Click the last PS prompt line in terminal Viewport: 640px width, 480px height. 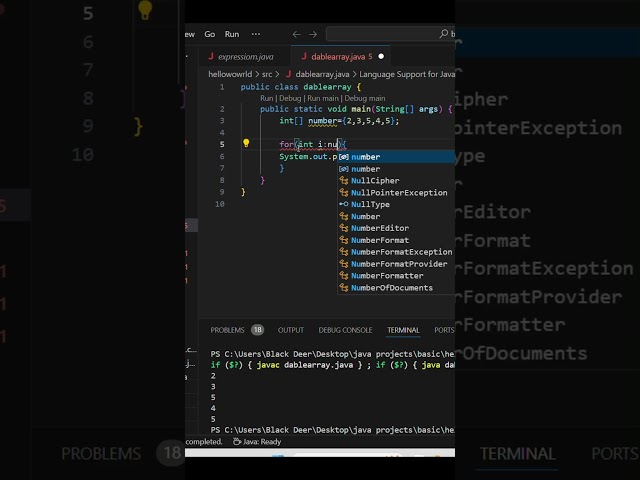point(332,430)
